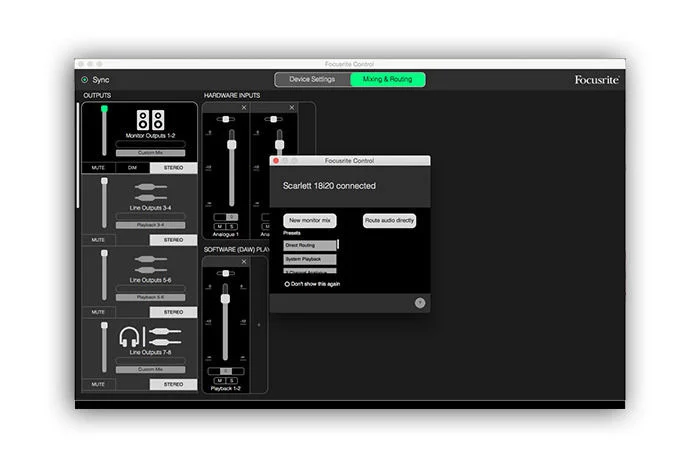The height and width of the screenshot is (471, 700).
Task: Mute Line Outputs 3-4
Action: (x=98, y=240)
